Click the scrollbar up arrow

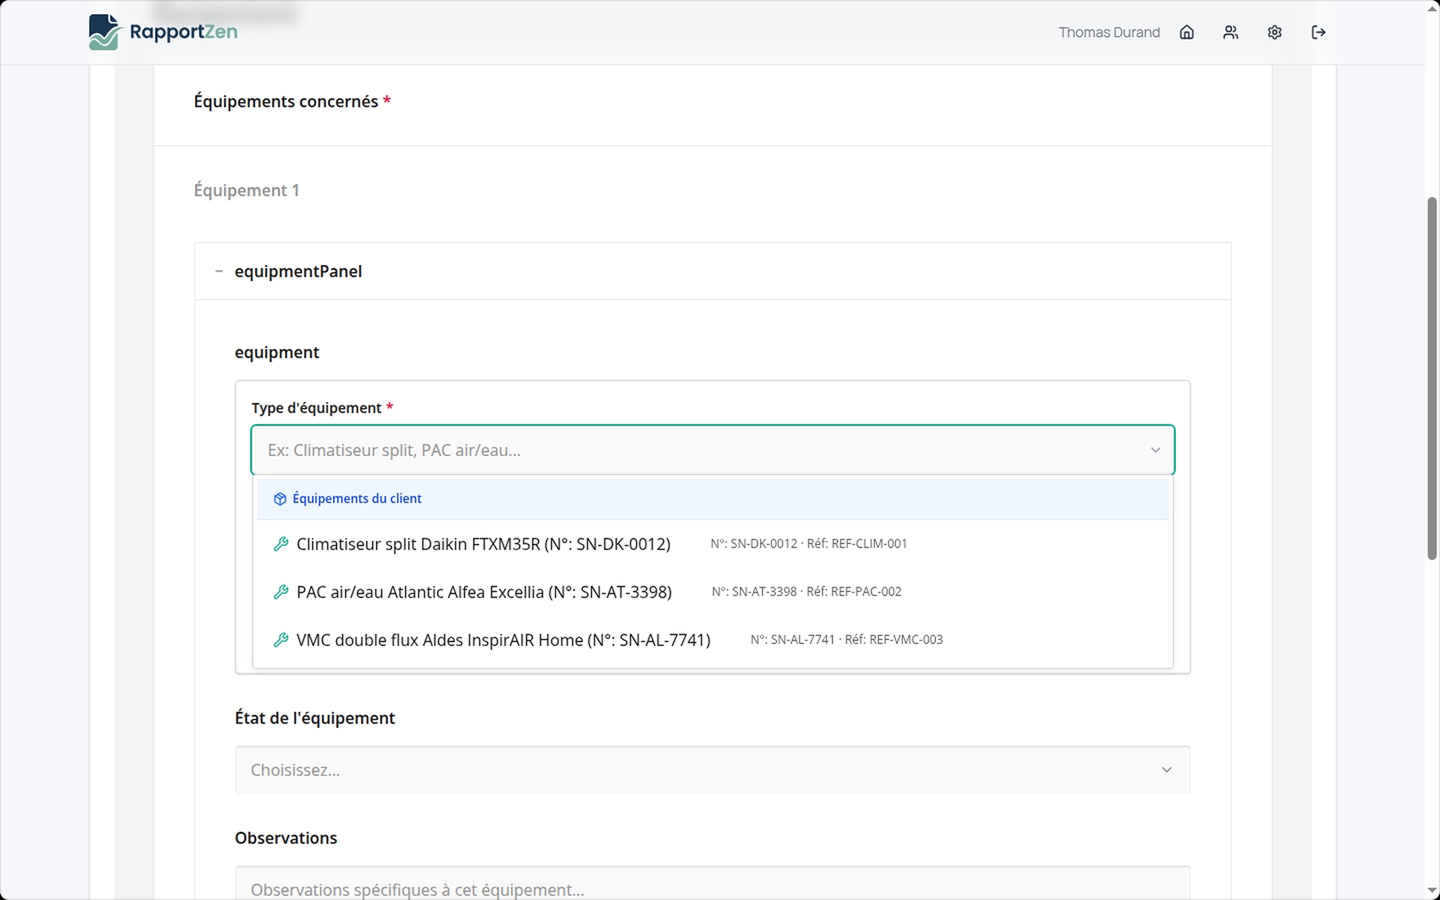tap(1432, 8)
